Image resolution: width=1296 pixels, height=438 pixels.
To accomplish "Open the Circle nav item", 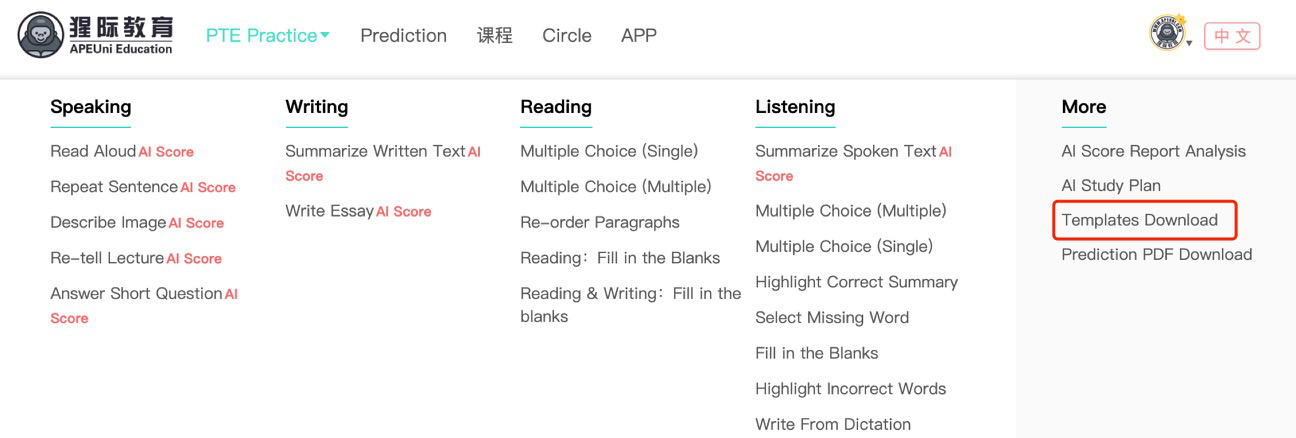I will [567, 35].
